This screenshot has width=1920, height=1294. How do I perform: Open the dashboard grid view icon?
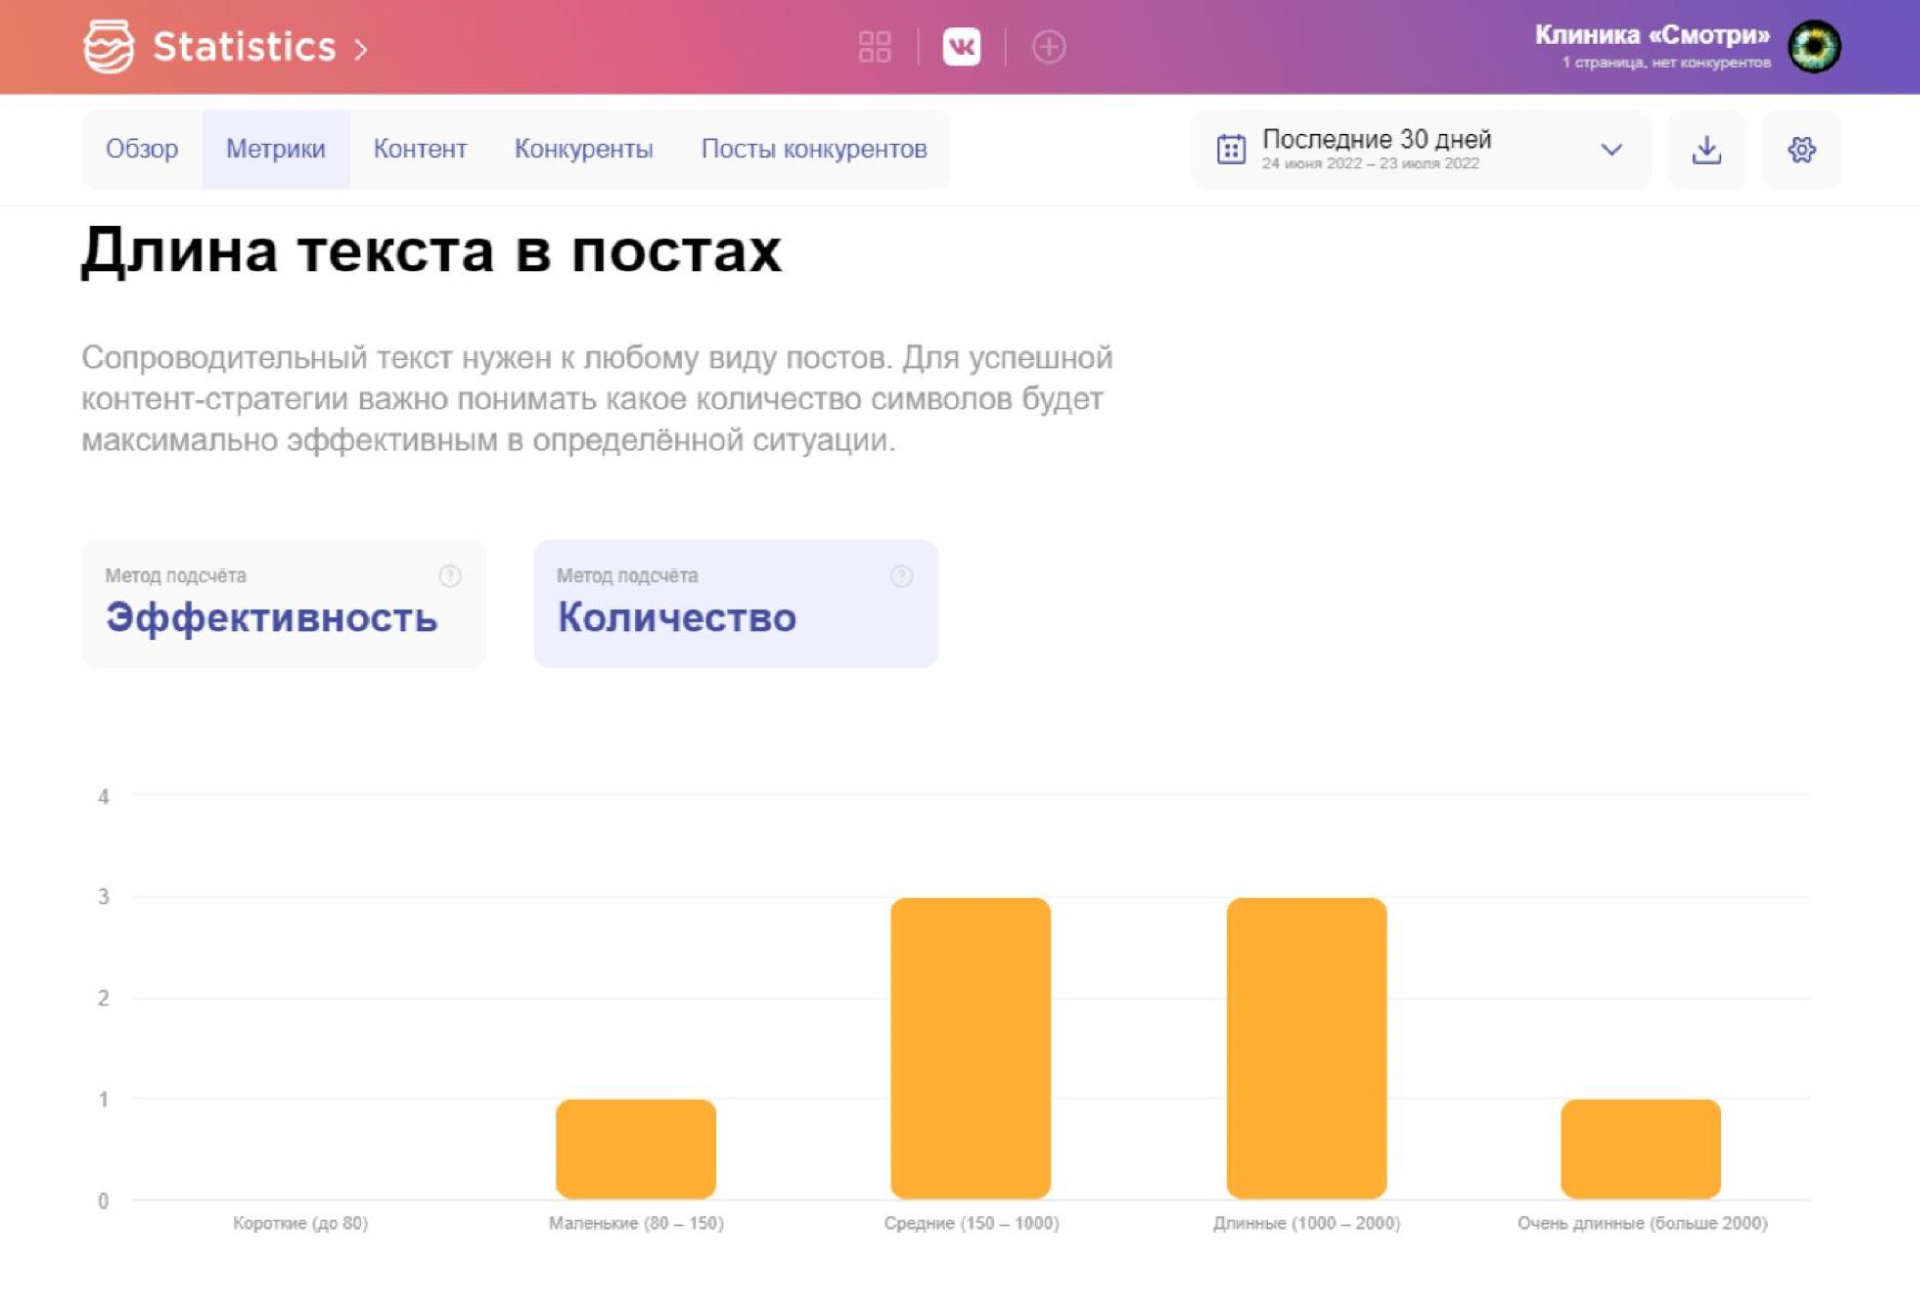(874, 46)
